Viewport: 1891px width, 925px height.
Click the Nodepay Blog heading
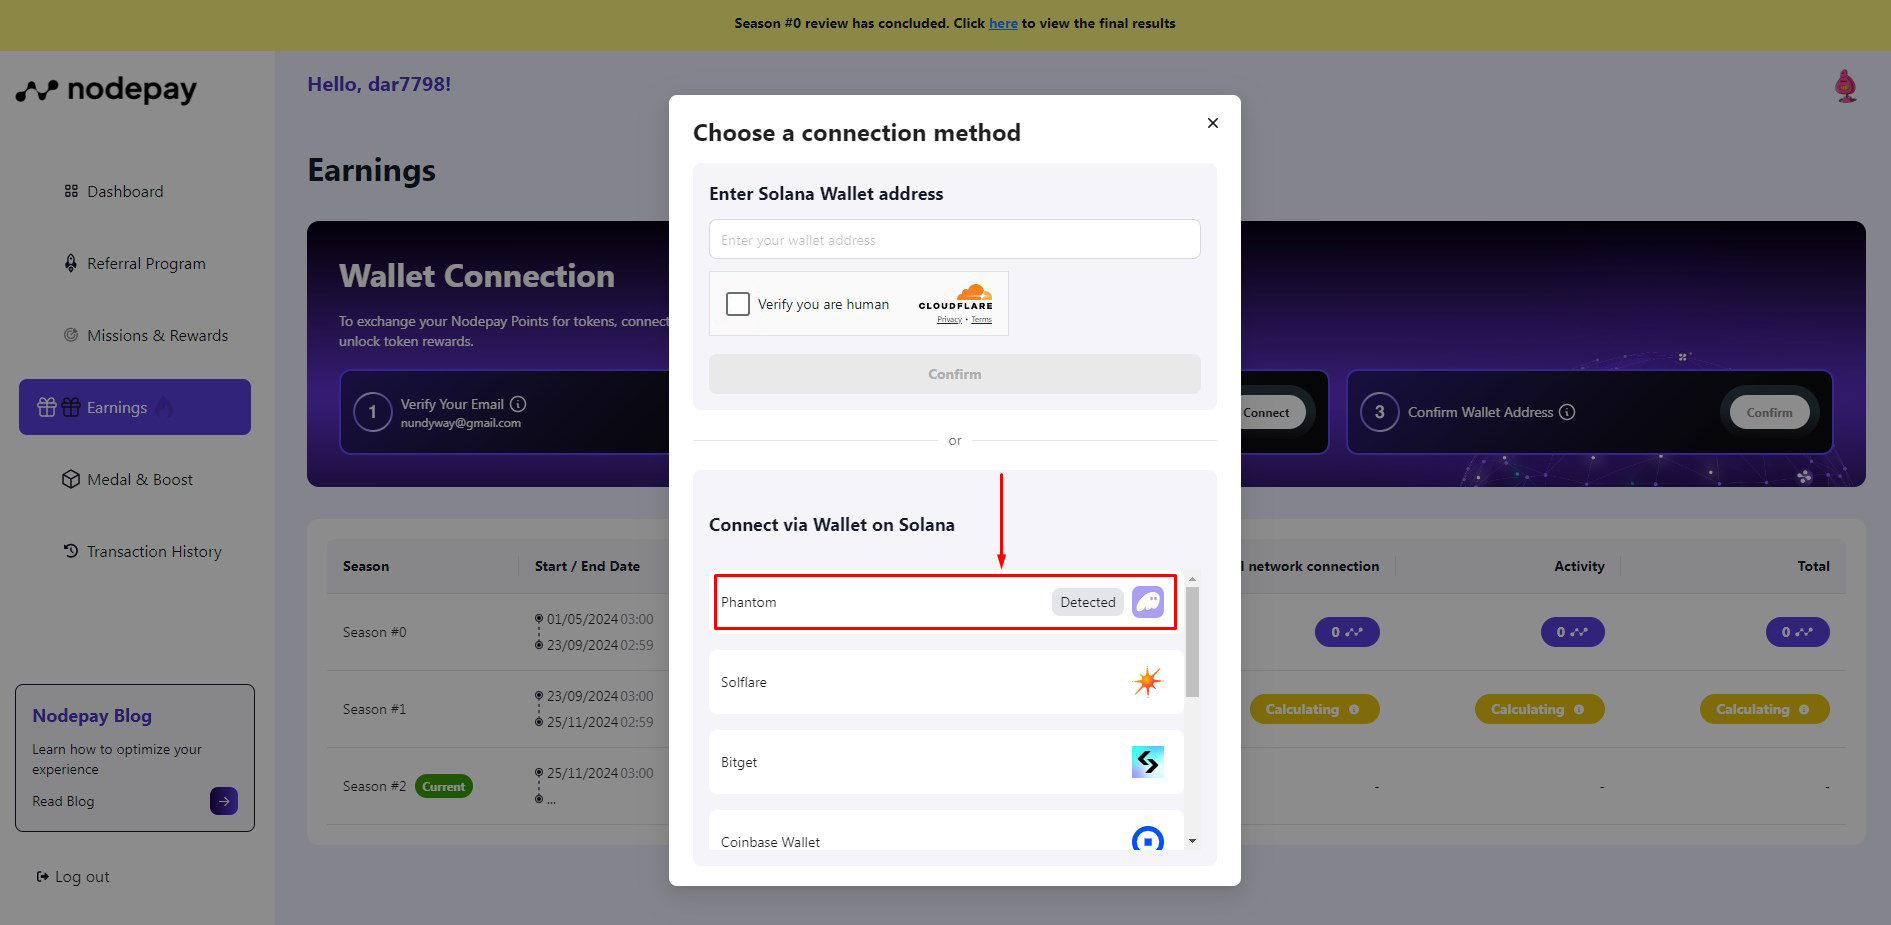[92, 716]
